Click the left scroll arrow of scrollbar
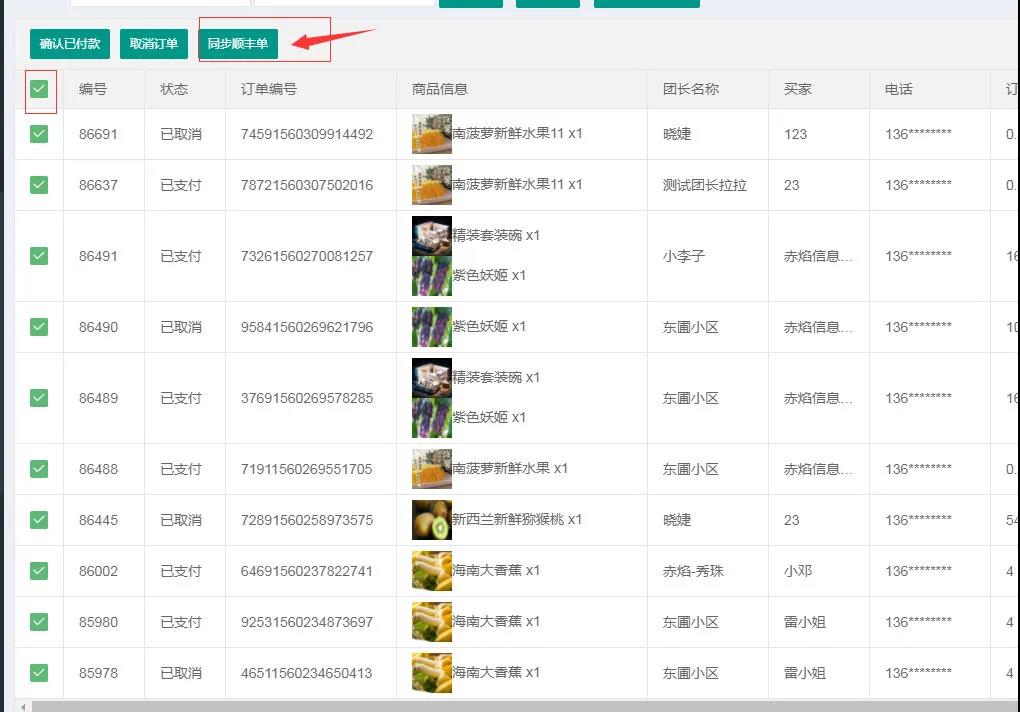This screenshot has height=712, width=1020. click(x=23, y=706)
